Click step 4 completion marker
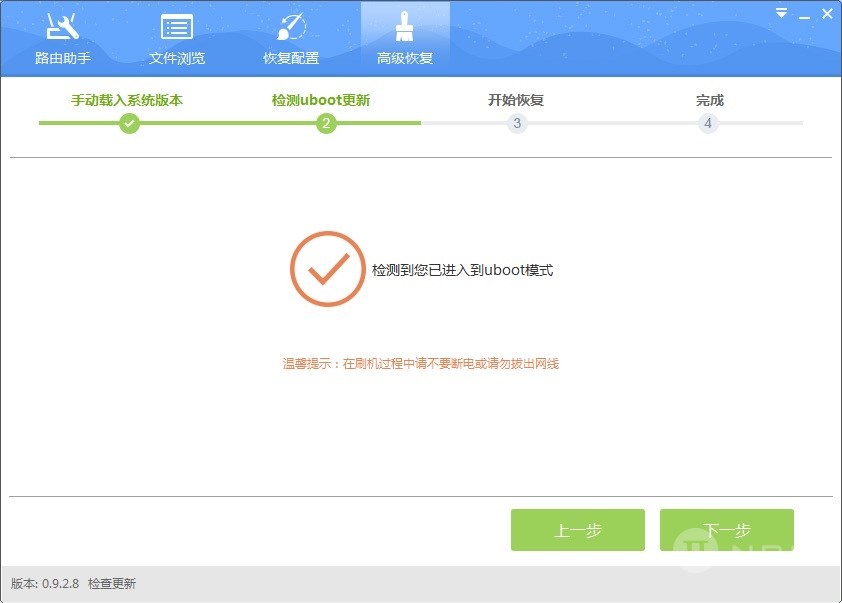The width and height of the screenshot is (842, 603). click(708, 123)
